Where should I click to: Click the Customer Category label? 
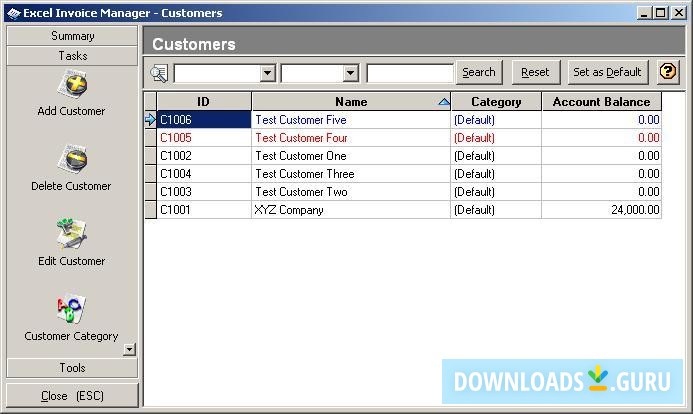71,336
